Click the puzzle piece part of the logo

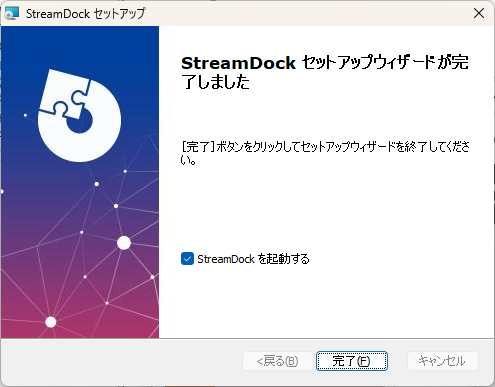[x=66, y=94]
